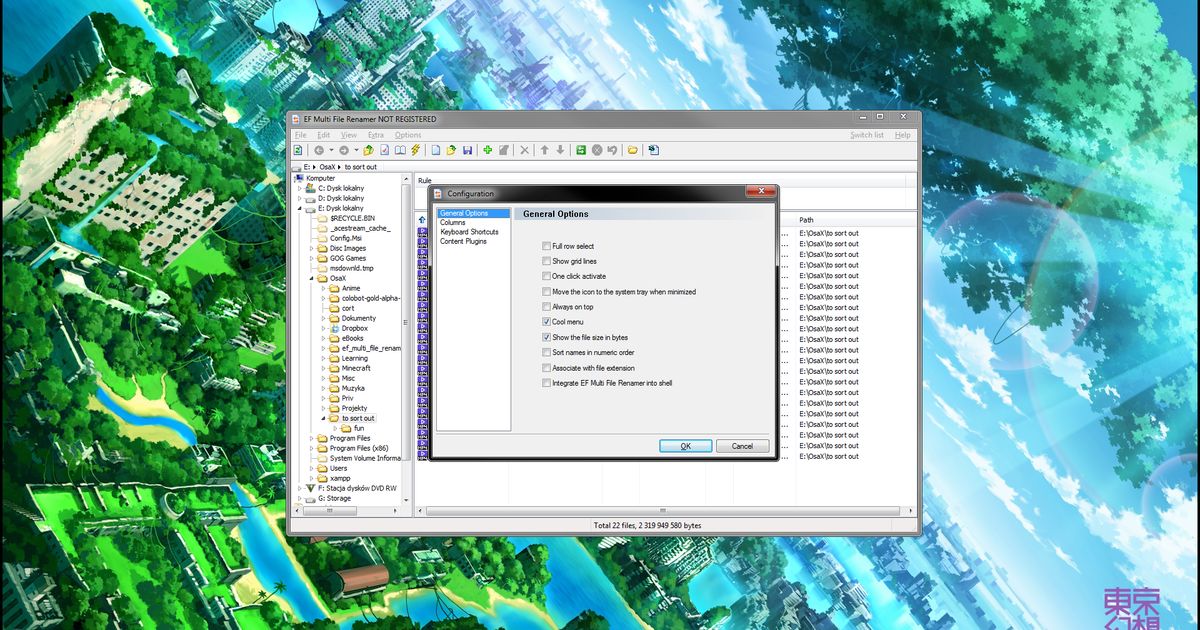Open the navigate Back dropdown arrow
The image size is (1200, 630).
pyautogui.click(x=329, y=149)
